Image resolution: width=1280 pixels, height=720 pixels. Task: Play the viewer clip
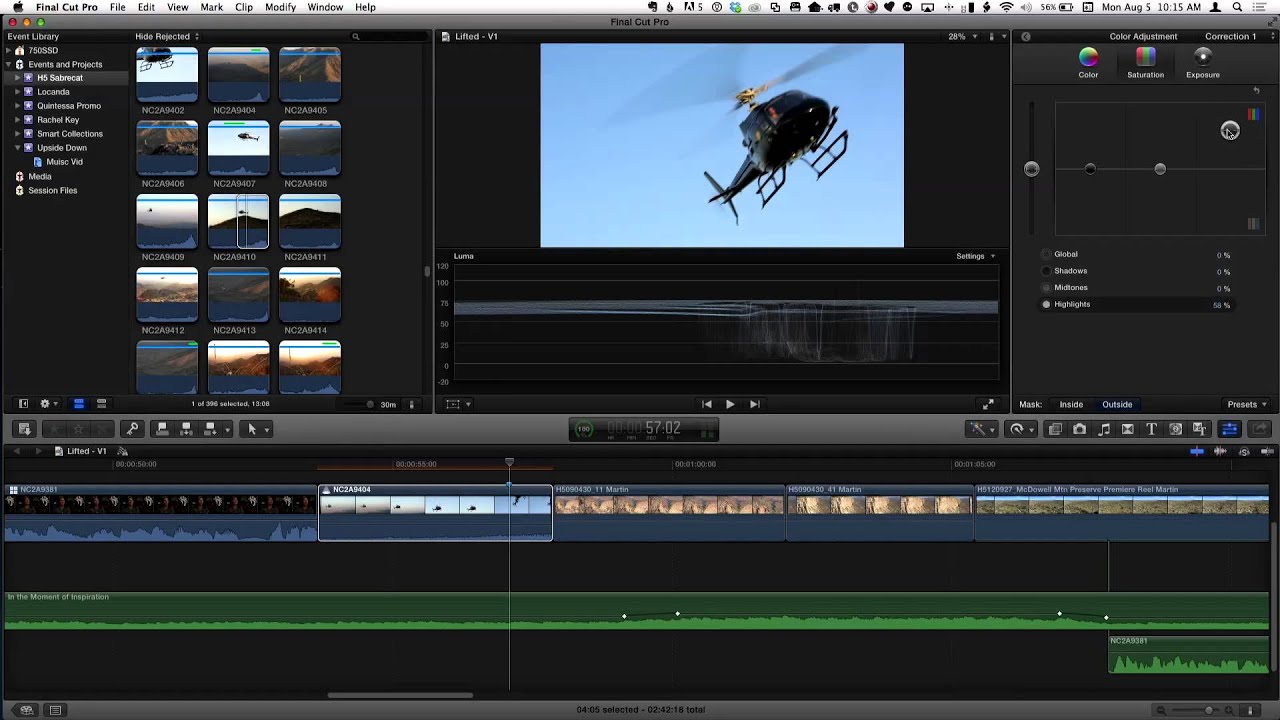(x=730, y=404)
